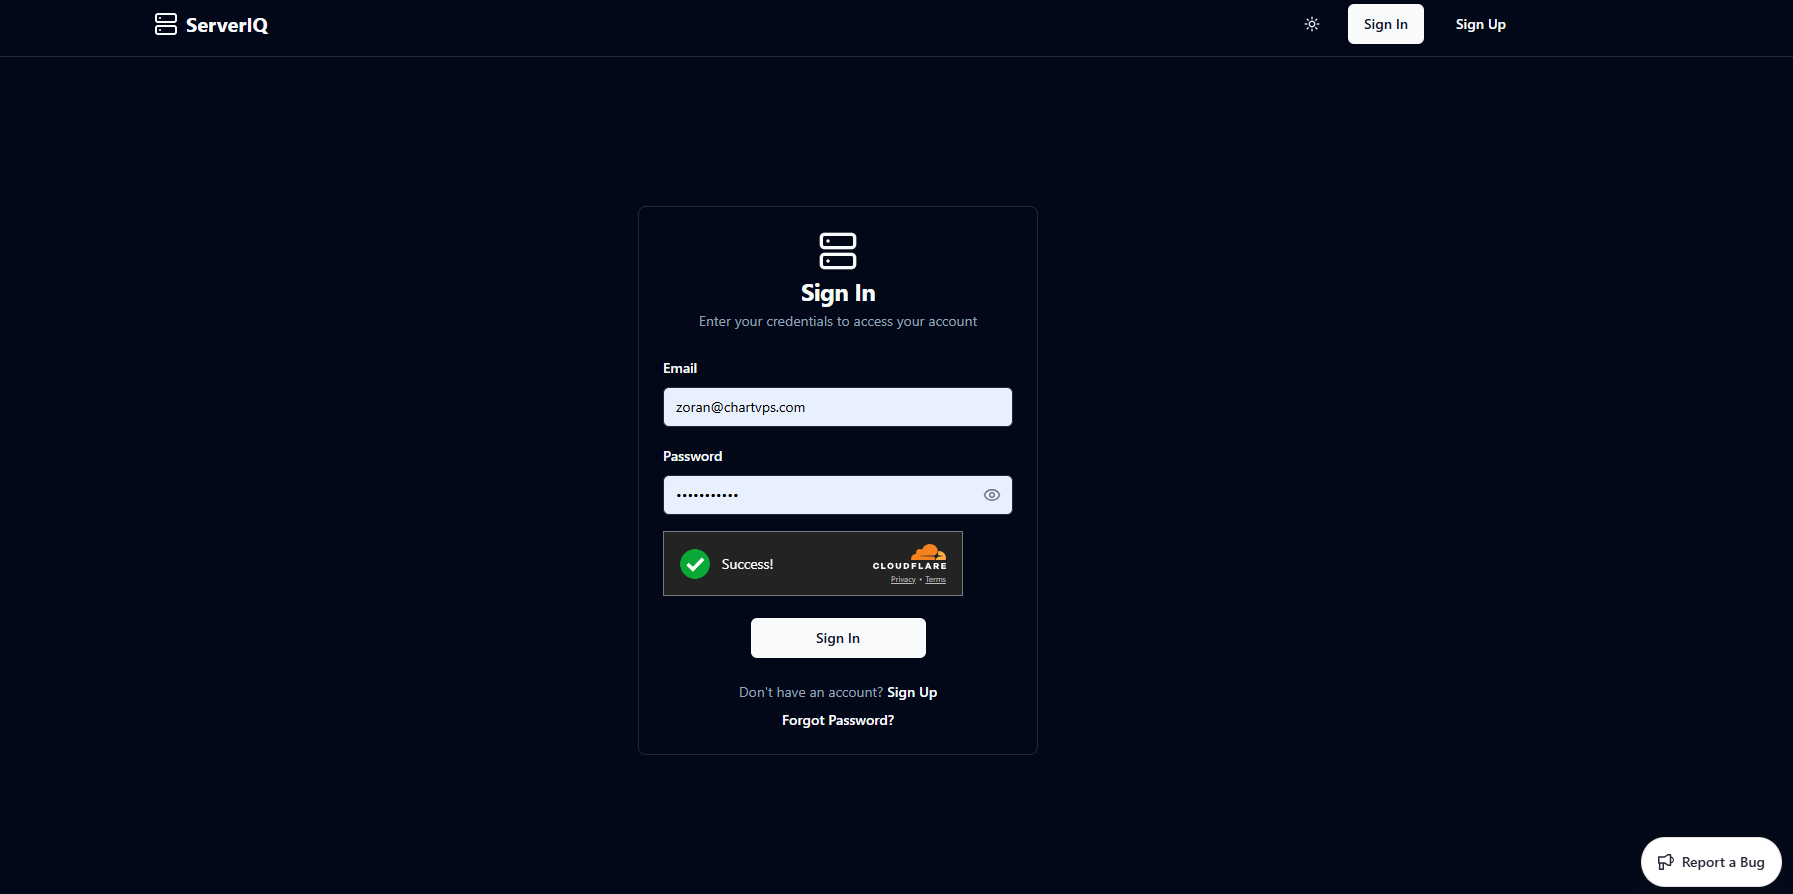This screenshot has width=1793, height=894.
Task: Click the server icon above the Sign In heading
Action: coord(837,251)
